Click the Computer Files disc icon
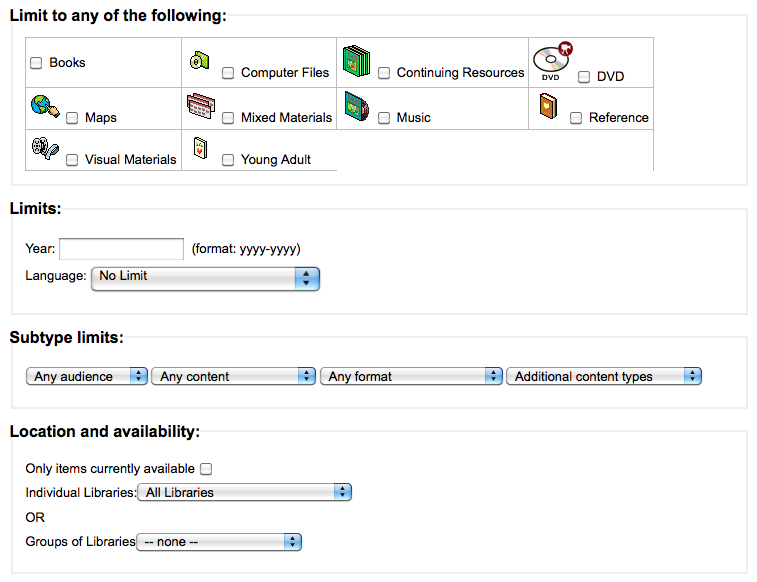The height and width of the screenshot is (582, 757). 199,60
